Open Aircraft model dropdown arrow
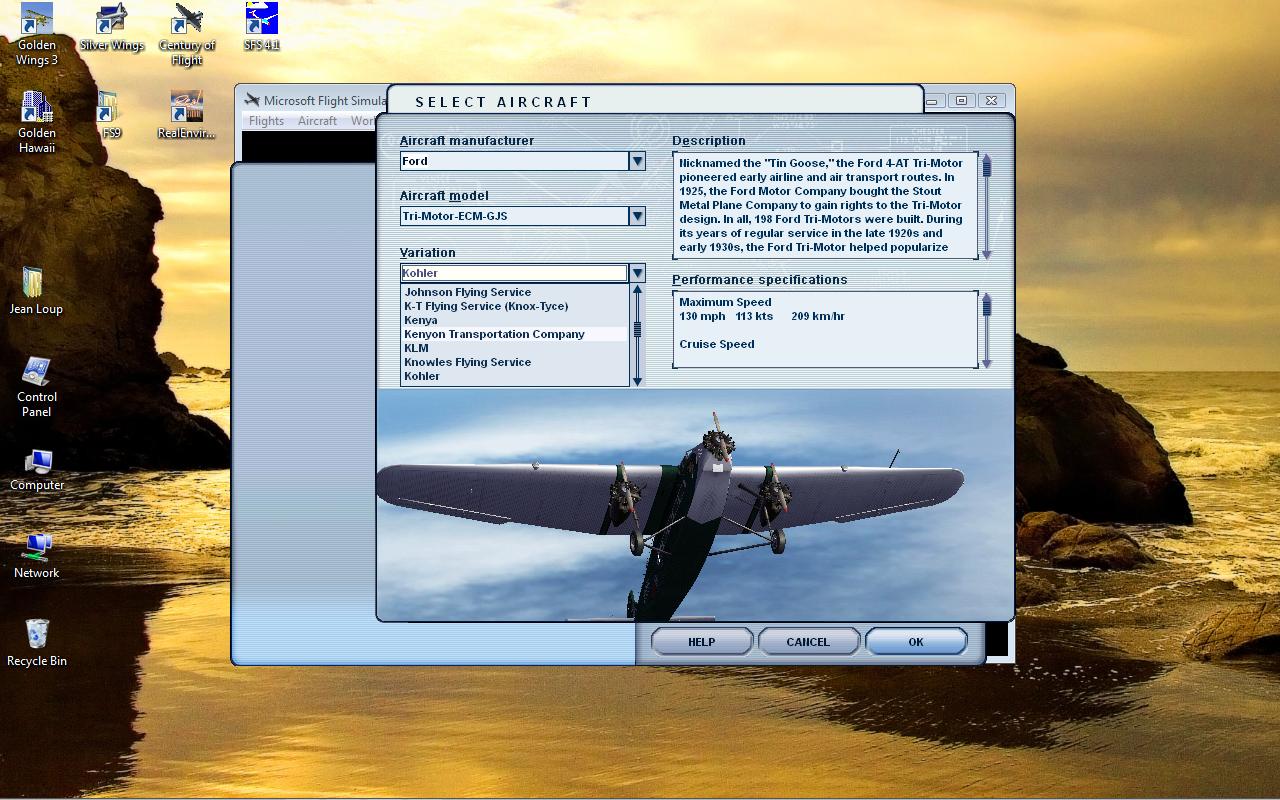 637,216
